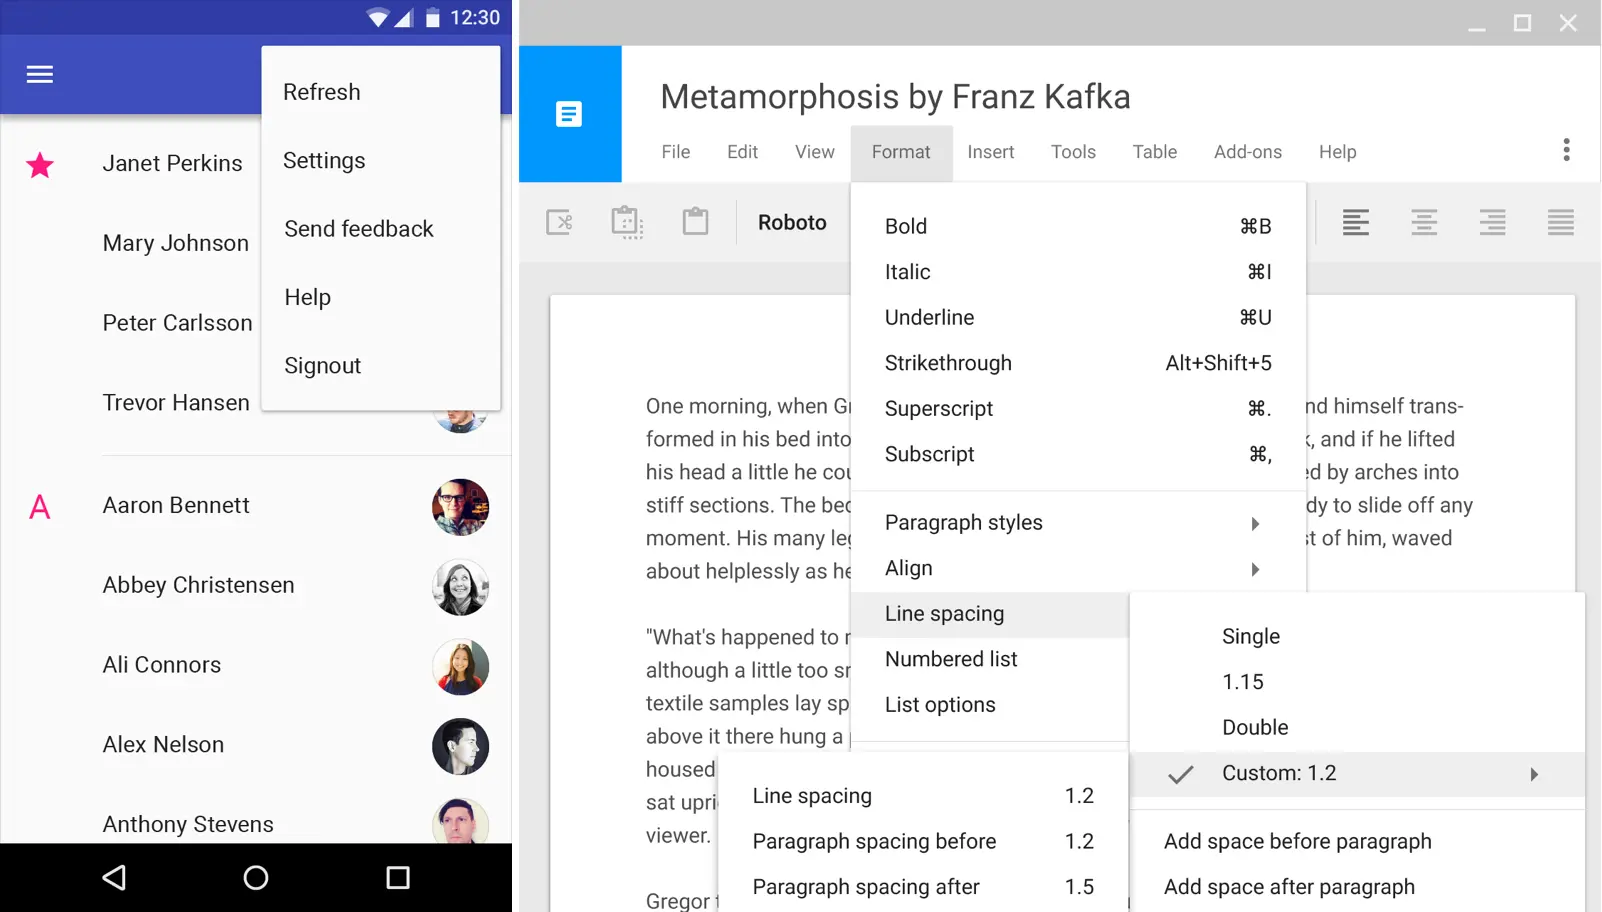Image resolution: width=1602 pixels, height=912 pixels.
Task: Set line spacing to Double
Action: 1357,728
